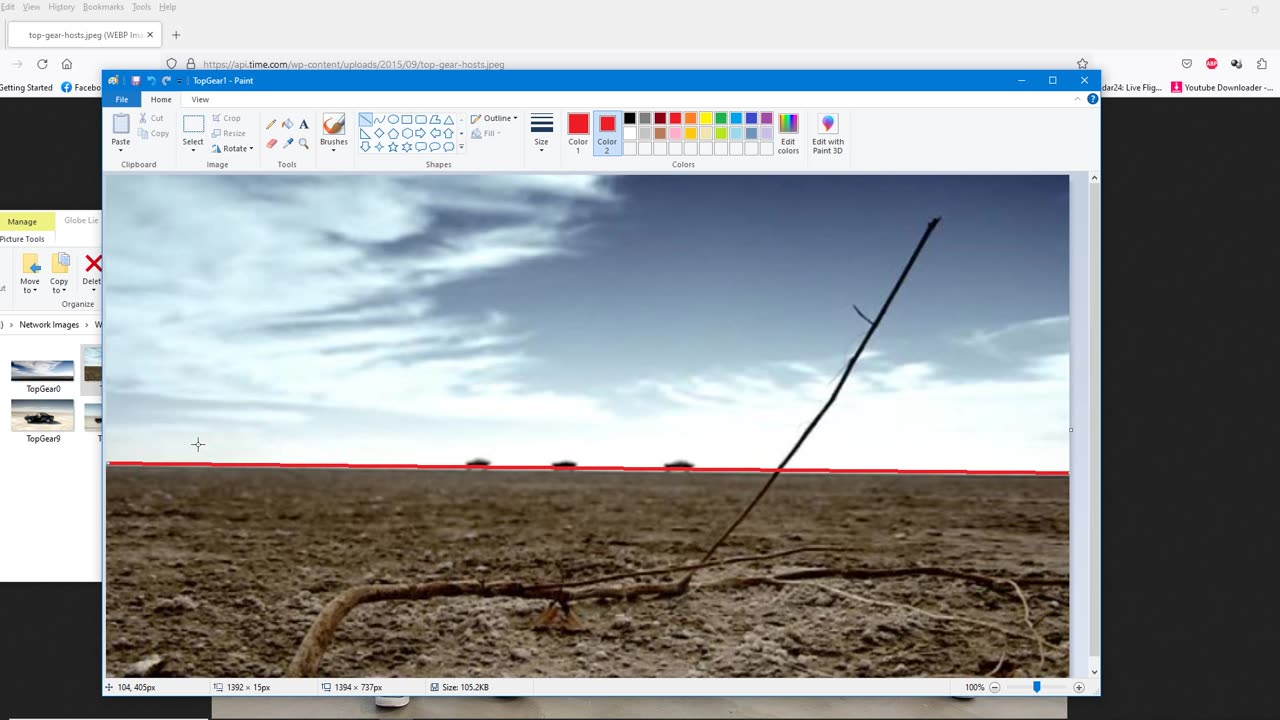Activate Color 2 swatch button
The image size is (1280, 720).
point(607,133)
